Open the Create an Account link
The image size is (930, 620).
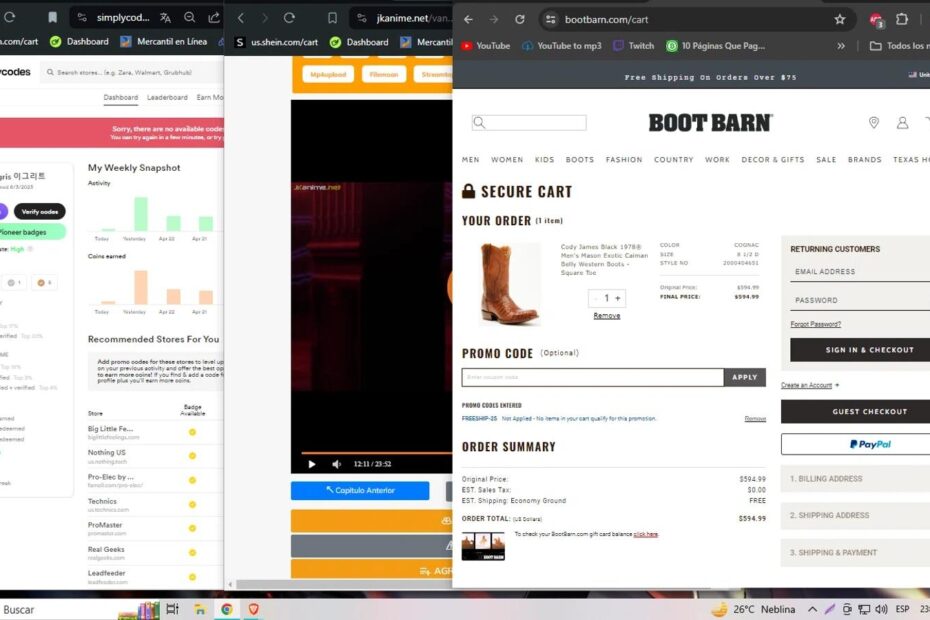point(806,385)
